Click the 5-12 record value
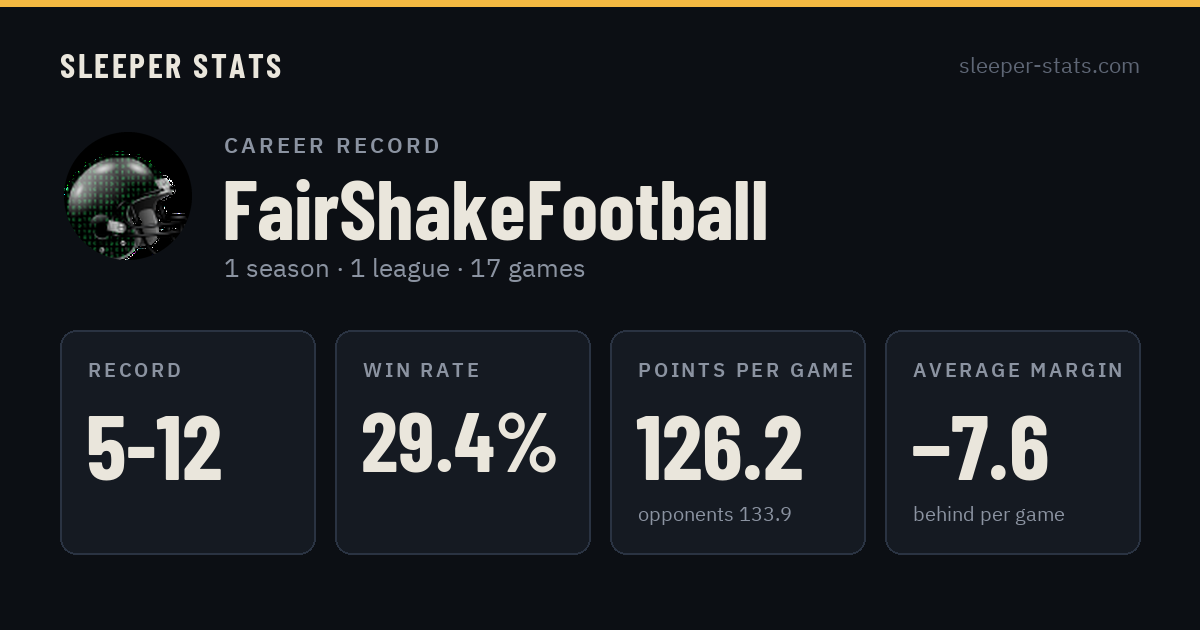1200x630 pixels. [x=154, y=448]
